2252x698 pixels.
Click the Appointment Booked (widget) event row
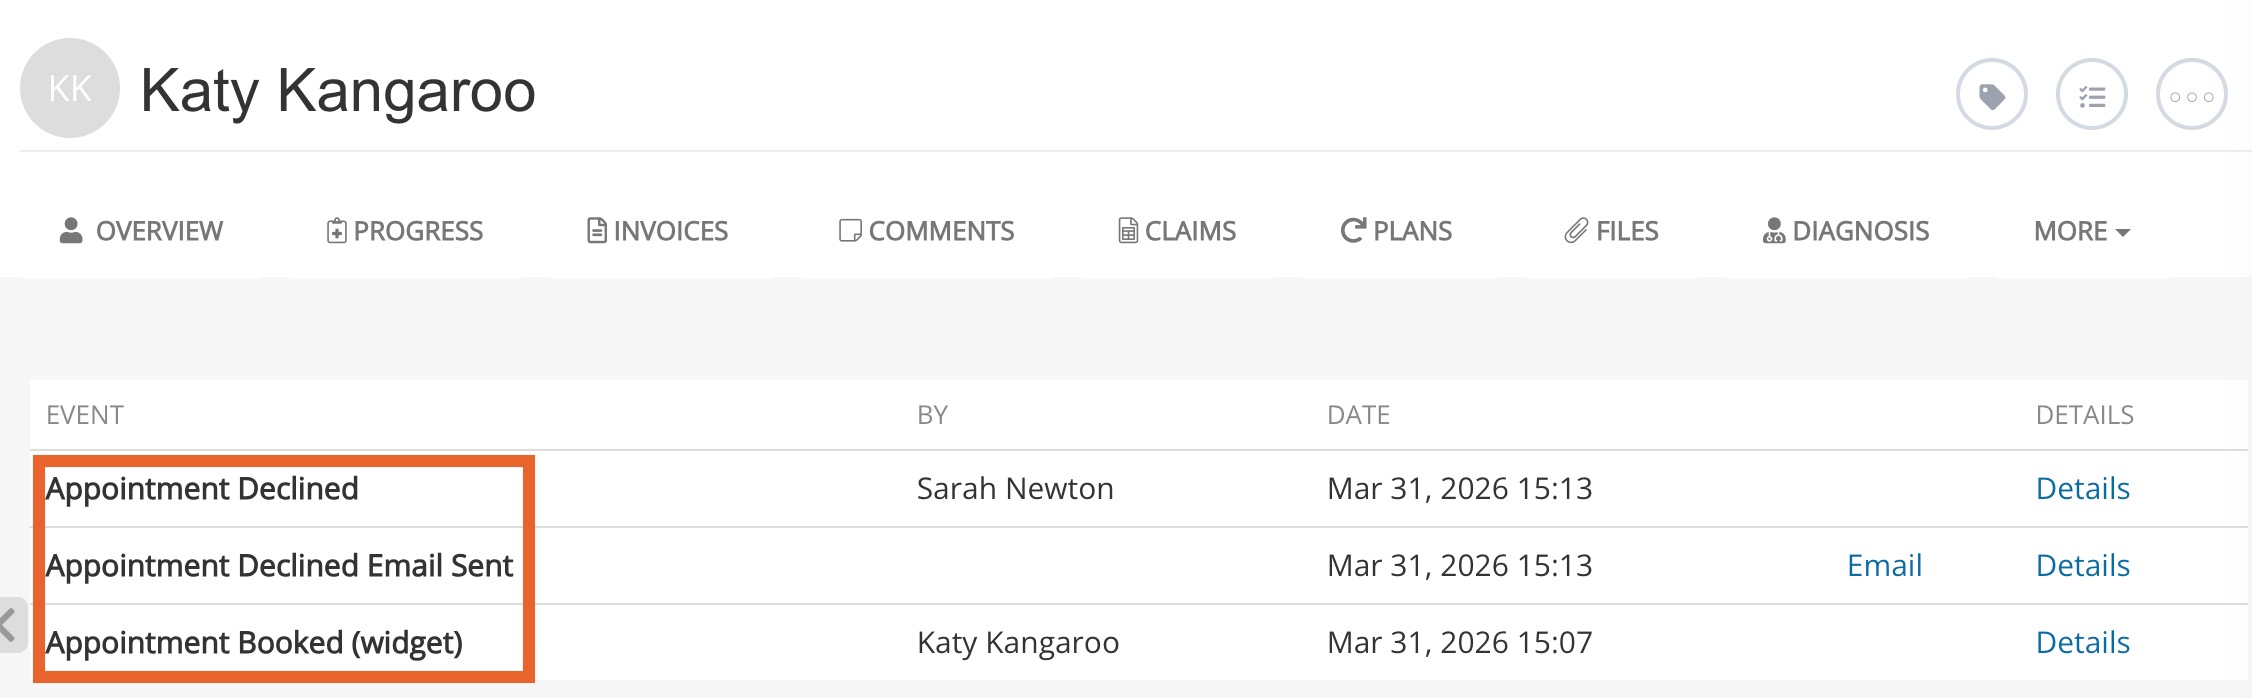coord(254,642)
